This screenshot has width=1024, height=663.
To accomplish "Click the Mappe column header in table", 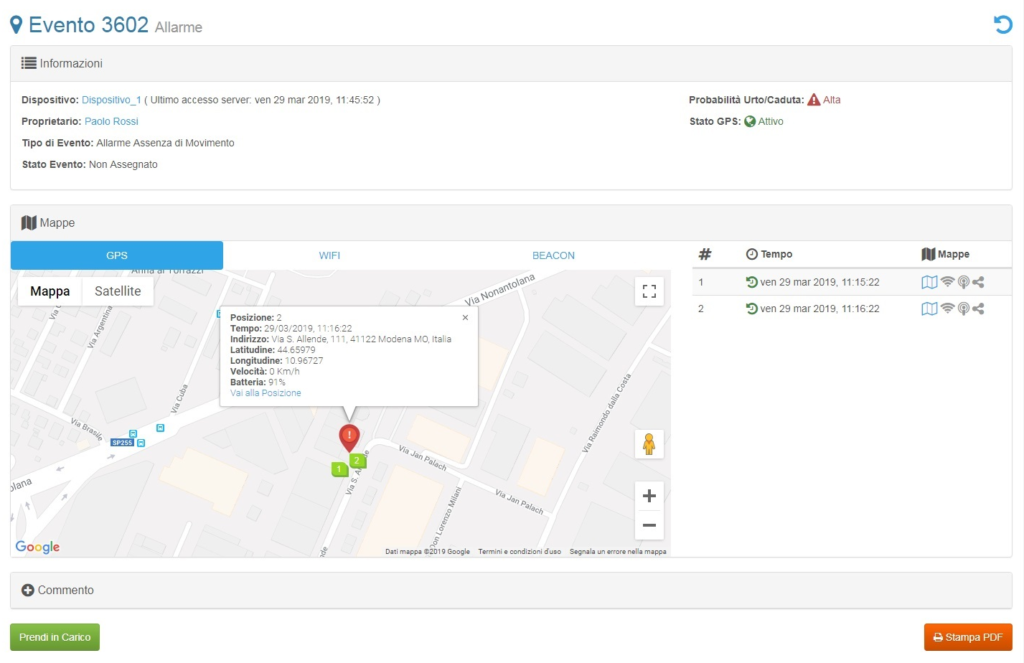I will tap(945, 254).
